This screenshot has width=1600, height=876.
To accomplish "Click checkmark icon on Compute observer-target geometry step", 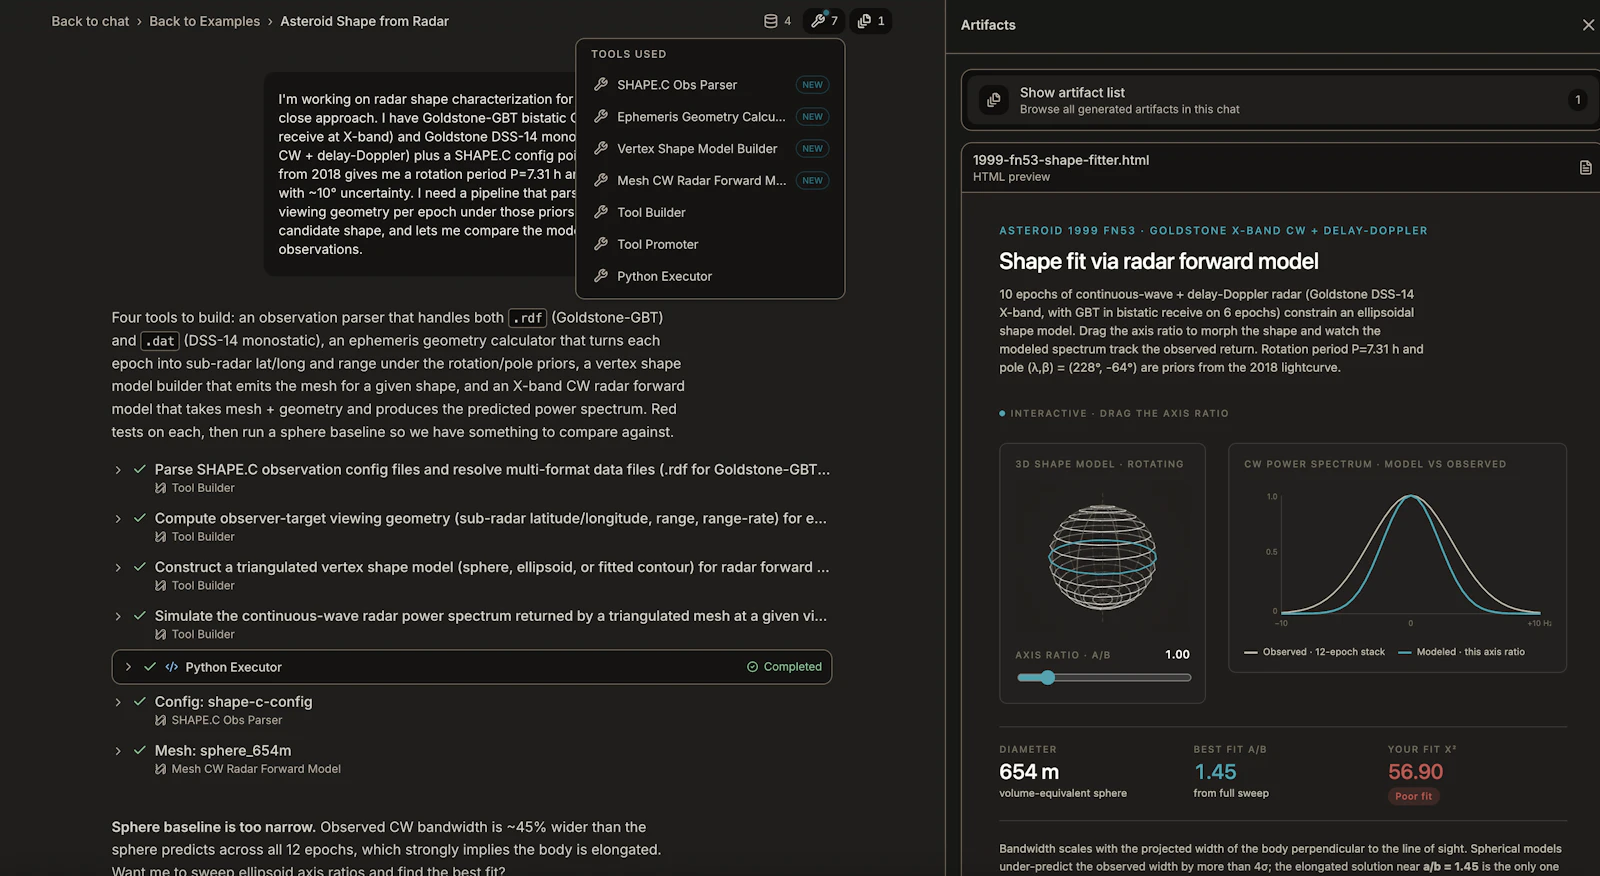I will pos(140,518).
